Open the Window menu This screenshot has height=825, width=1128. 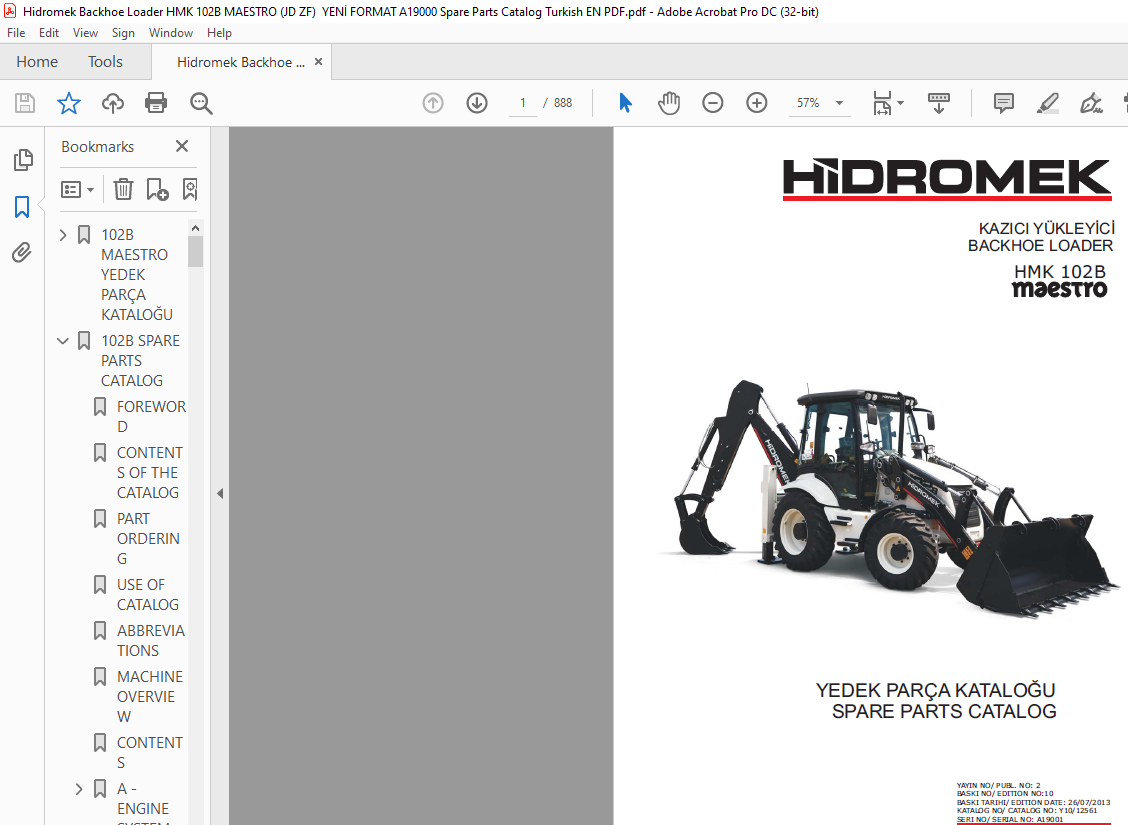(170, 33)
